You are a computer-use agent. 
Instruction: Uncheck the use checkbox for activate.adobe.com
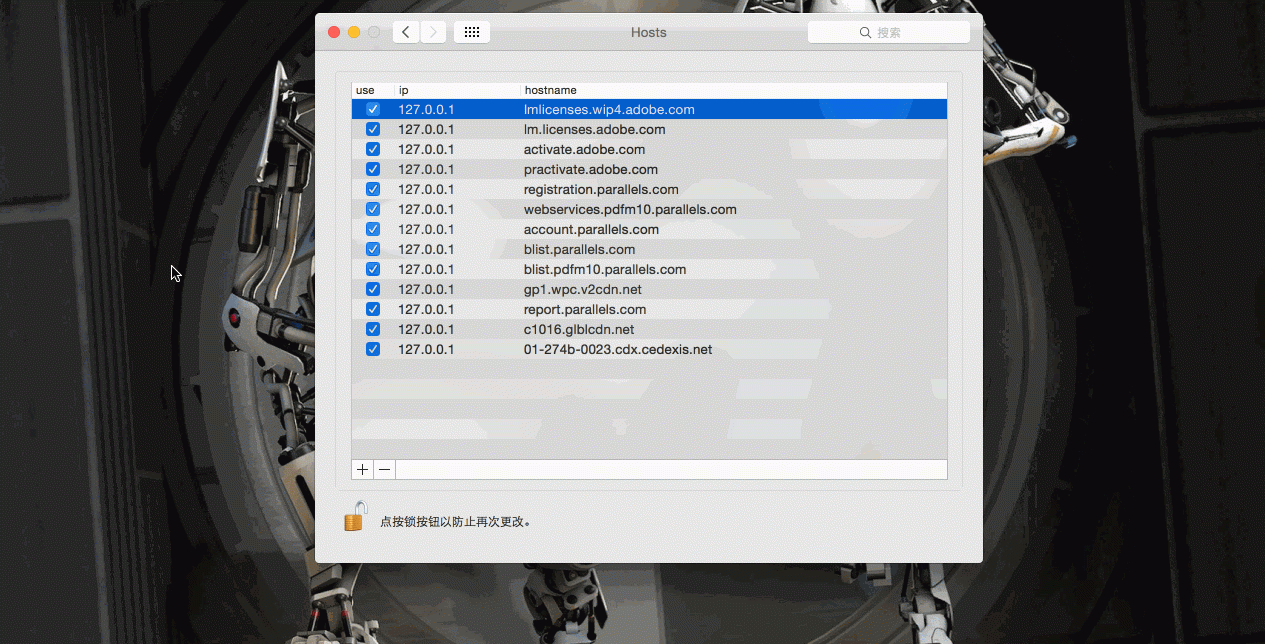372,148
